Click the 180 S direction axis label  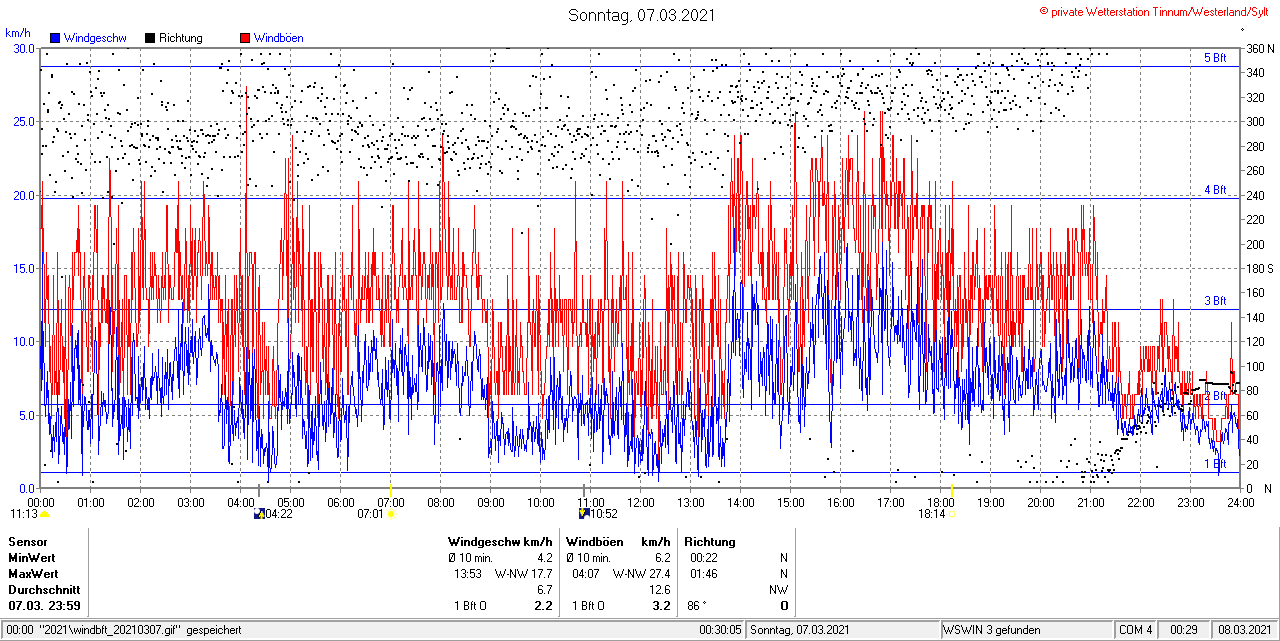pyautogui.click(x=1260, y=268)
